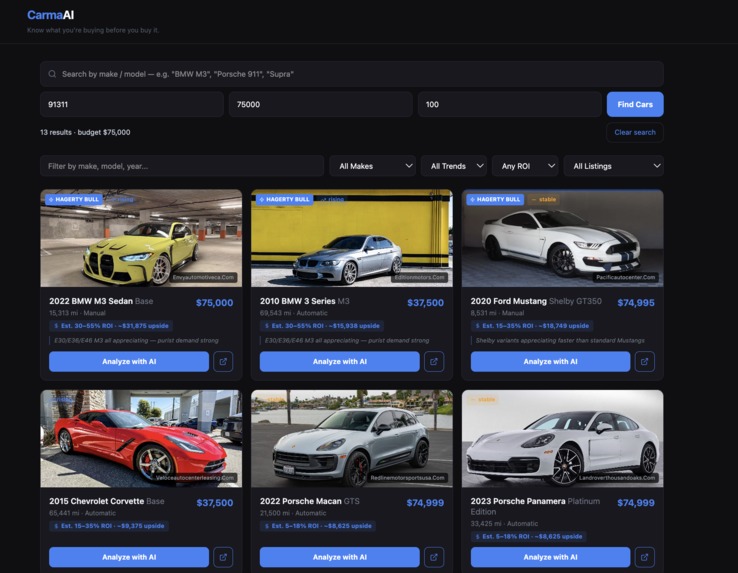Click the 2010 BMW 3 Series title

pos(297,301)
